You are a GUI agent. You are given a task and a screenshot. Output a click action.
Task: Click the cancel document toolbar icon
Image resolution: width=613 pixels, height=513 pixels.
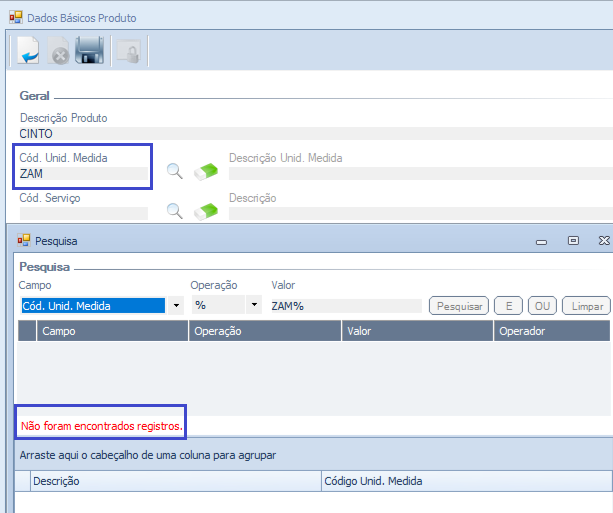pos(58,50)
